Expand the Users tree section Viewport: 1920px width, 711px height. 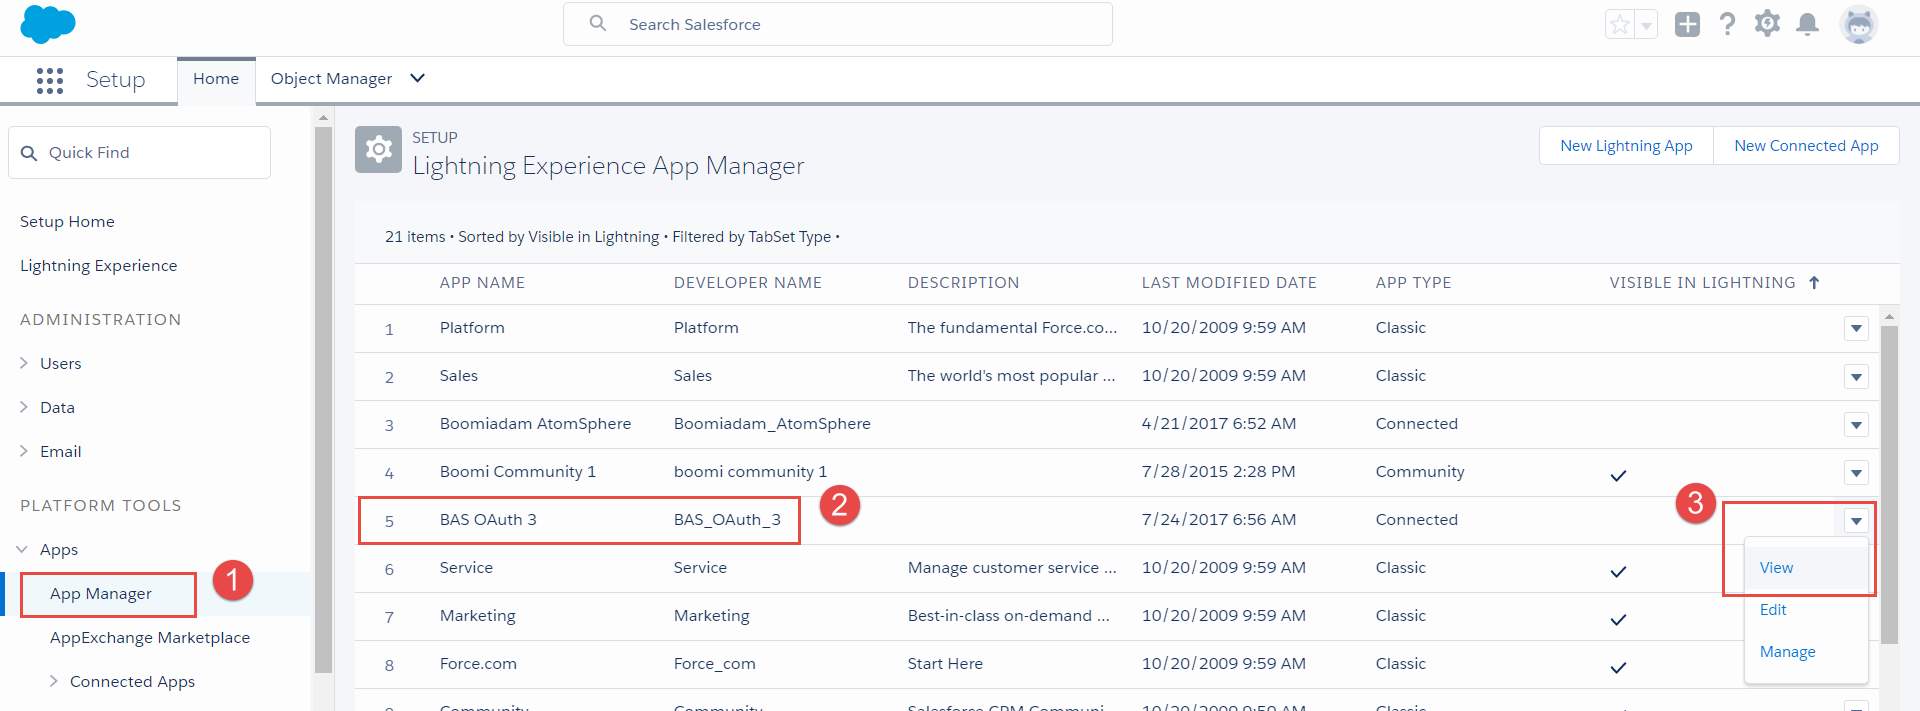[x=24, y=363]
